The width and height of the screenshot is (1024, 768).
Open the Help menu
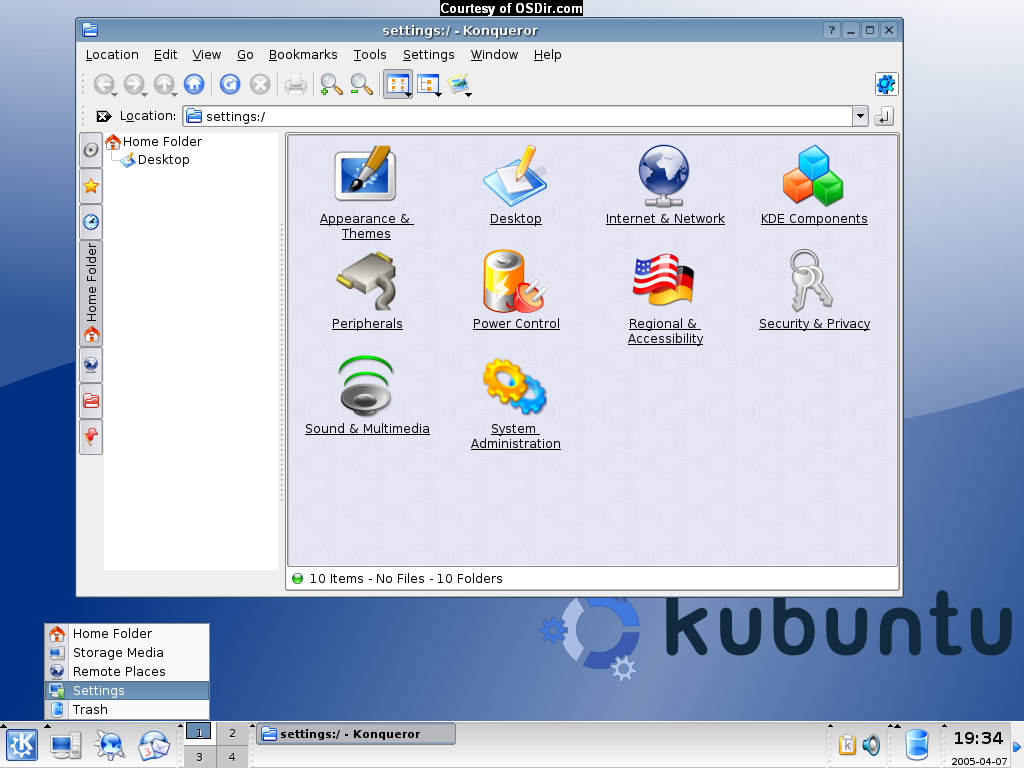[x=547, y=55]
